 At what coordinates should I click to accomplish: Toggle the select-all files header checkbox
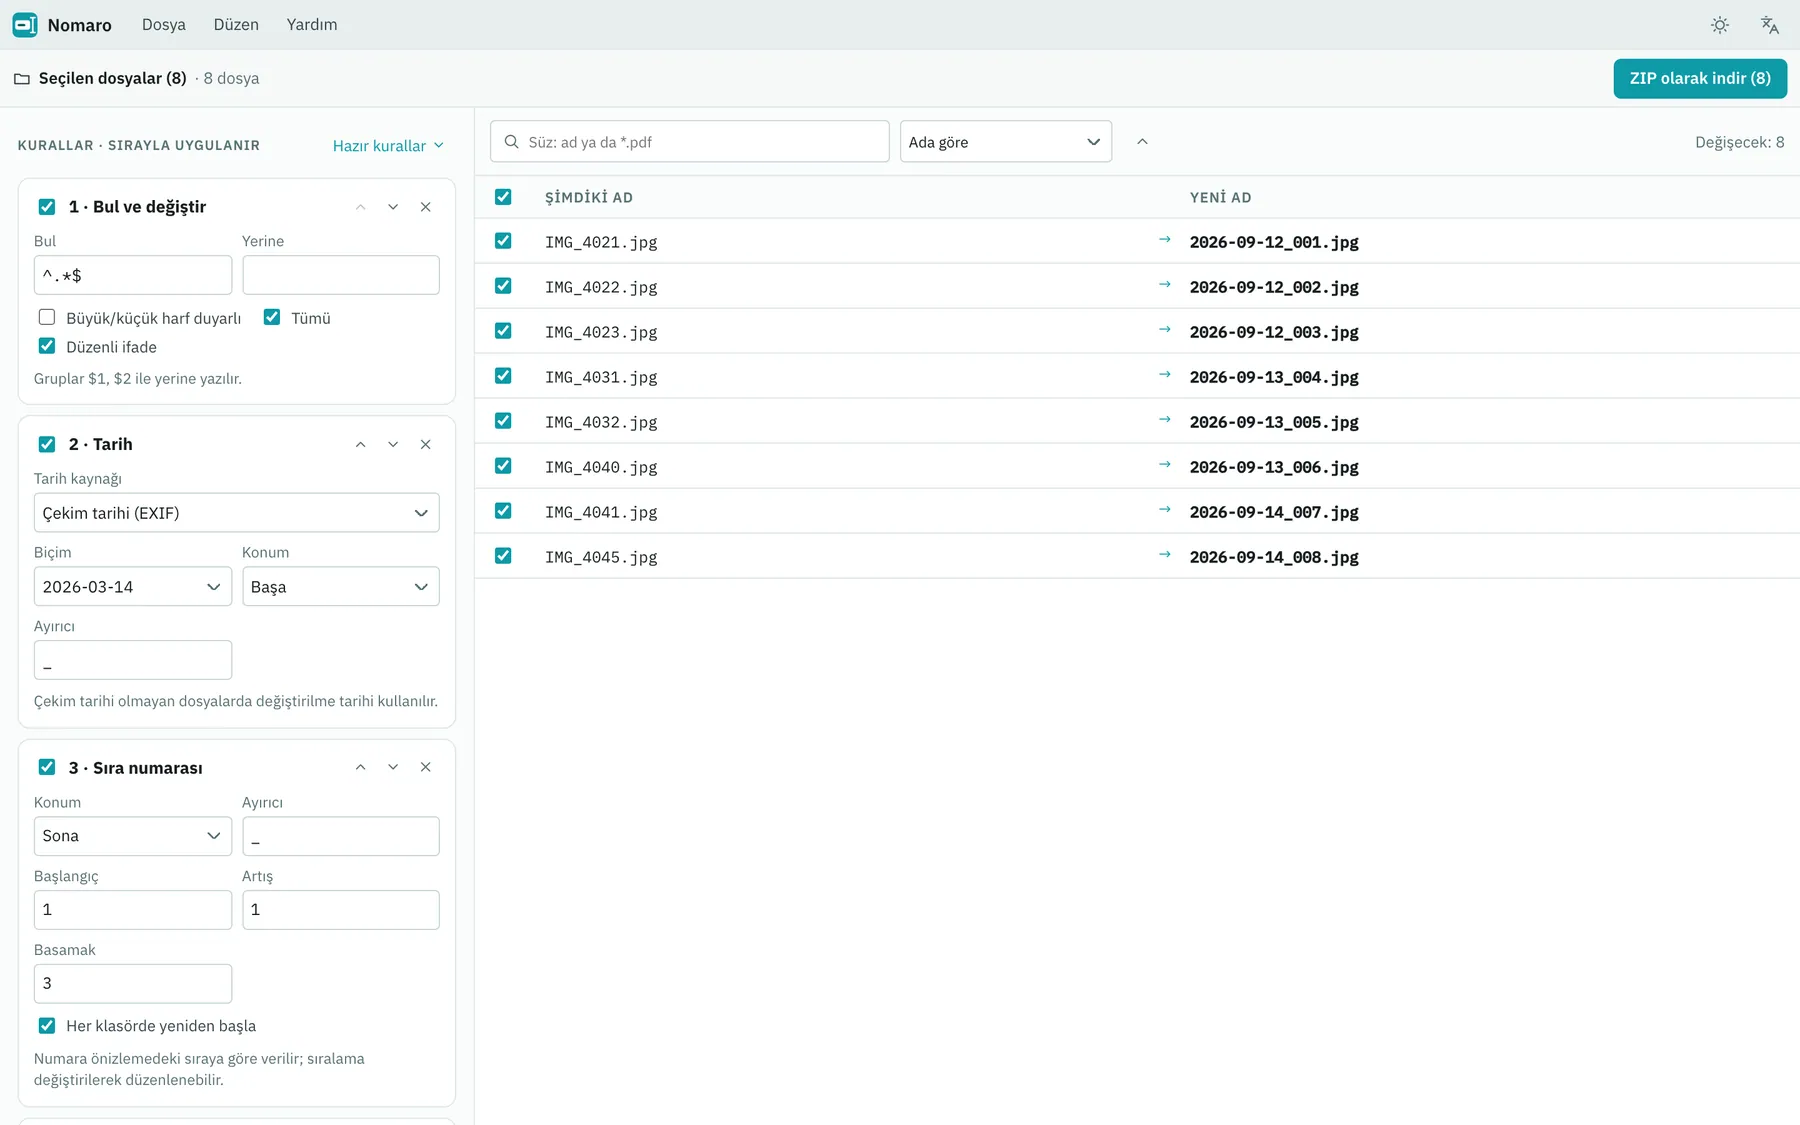503,197
